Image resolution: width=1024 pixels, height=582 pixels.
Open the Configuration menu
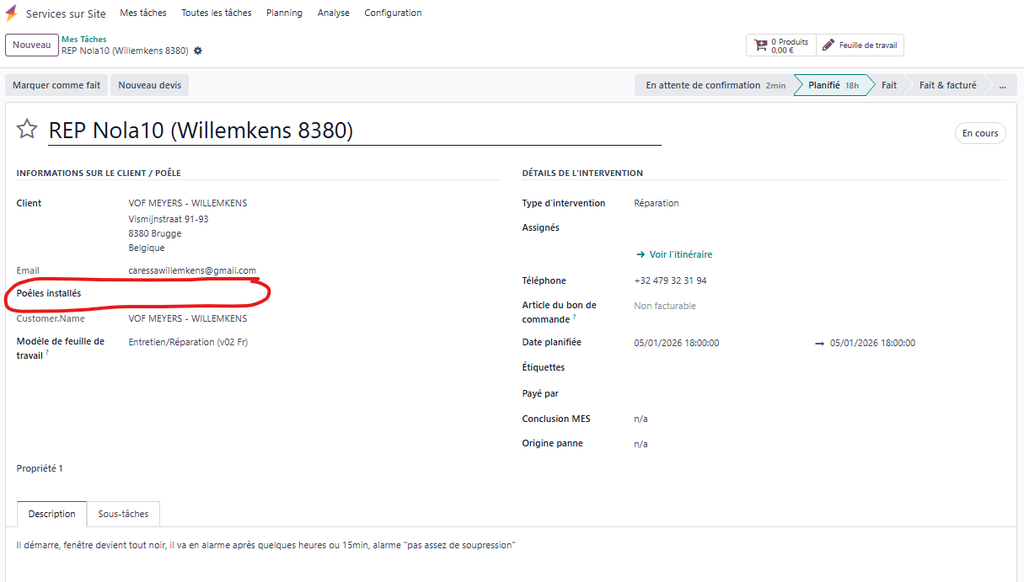392,13
